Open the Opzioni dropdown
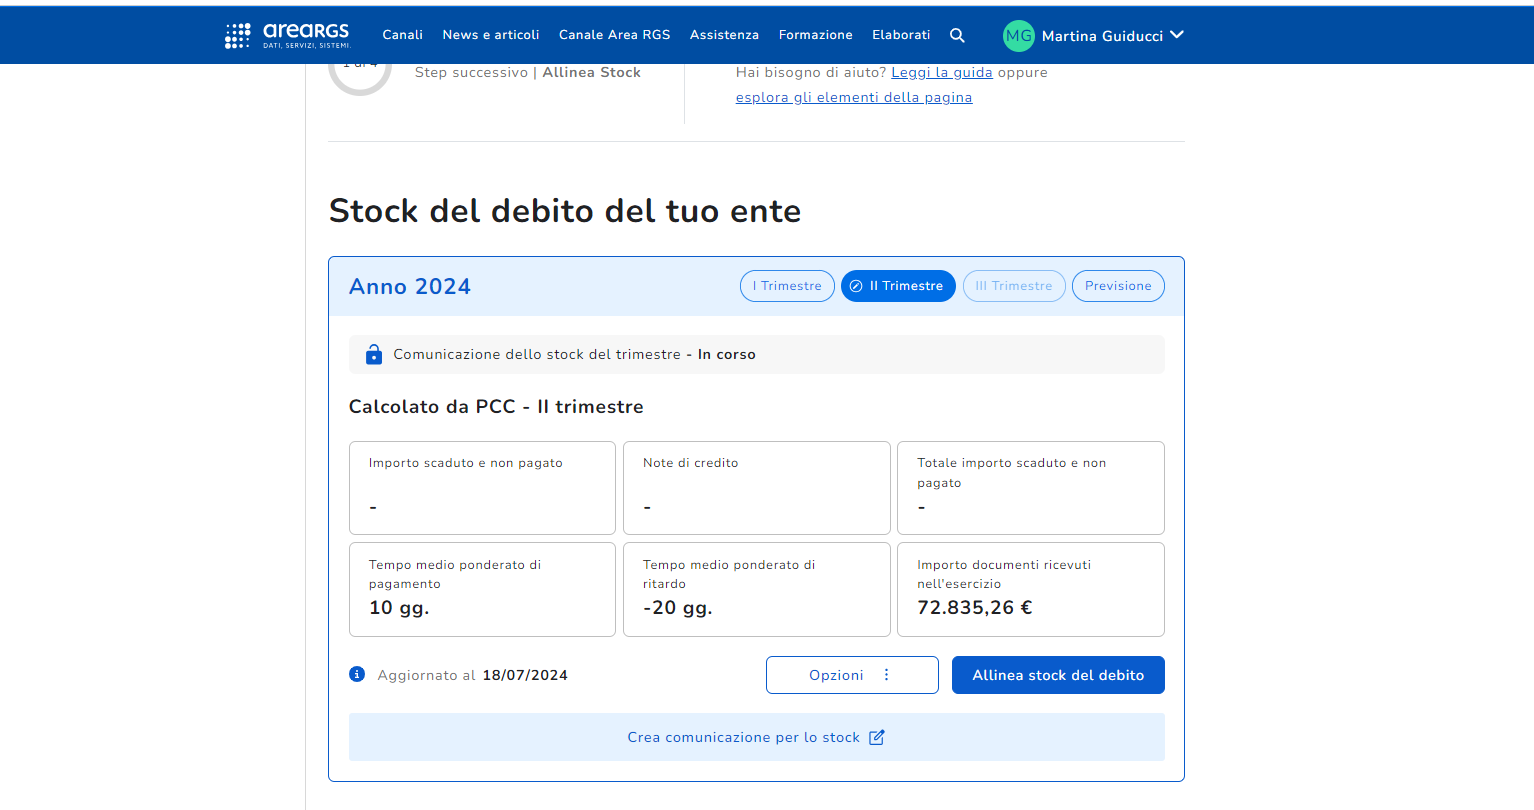This screenshot has width=1534, height=810. click(x=836, y=675)
